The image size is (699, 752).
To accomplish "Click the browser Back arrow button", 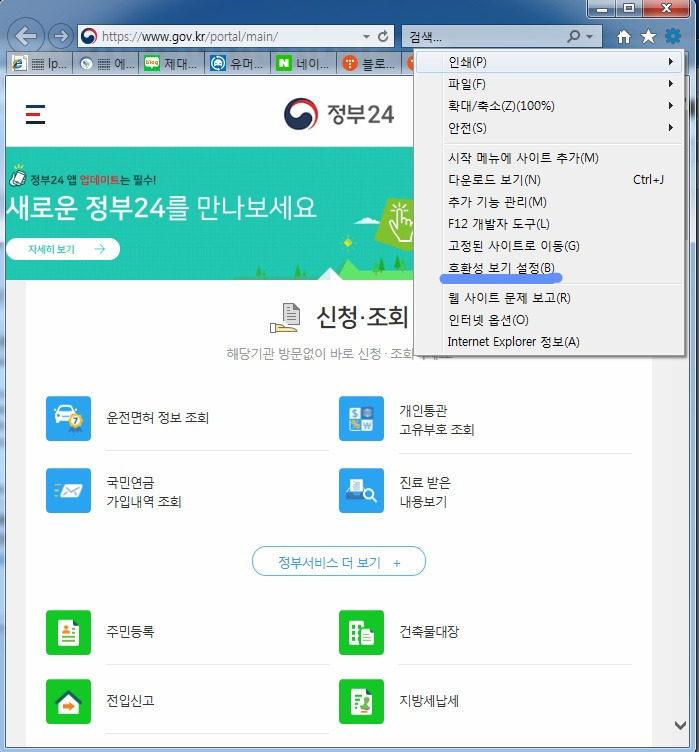I will tap(26, 35).
